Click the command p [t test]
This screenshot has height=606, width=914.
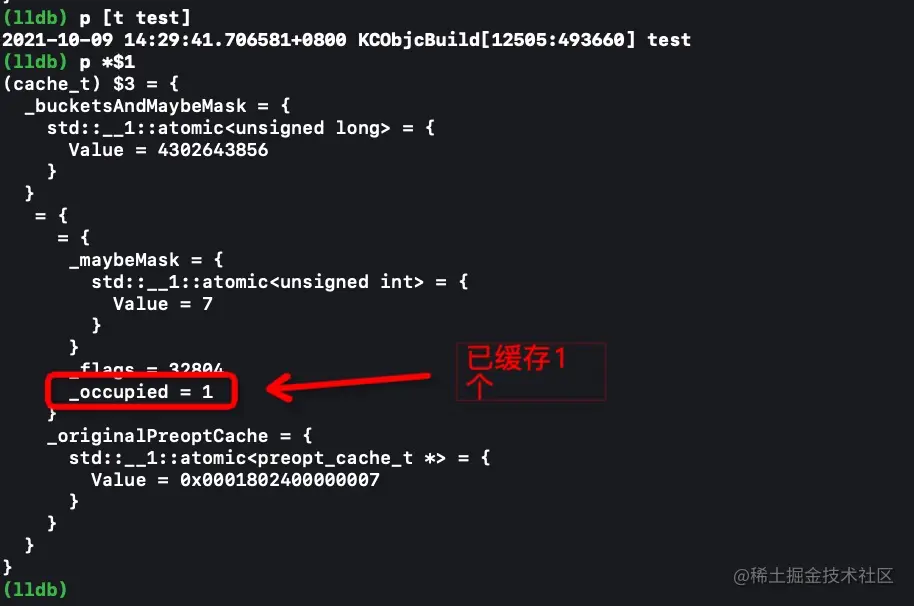[x=135, y=17]
